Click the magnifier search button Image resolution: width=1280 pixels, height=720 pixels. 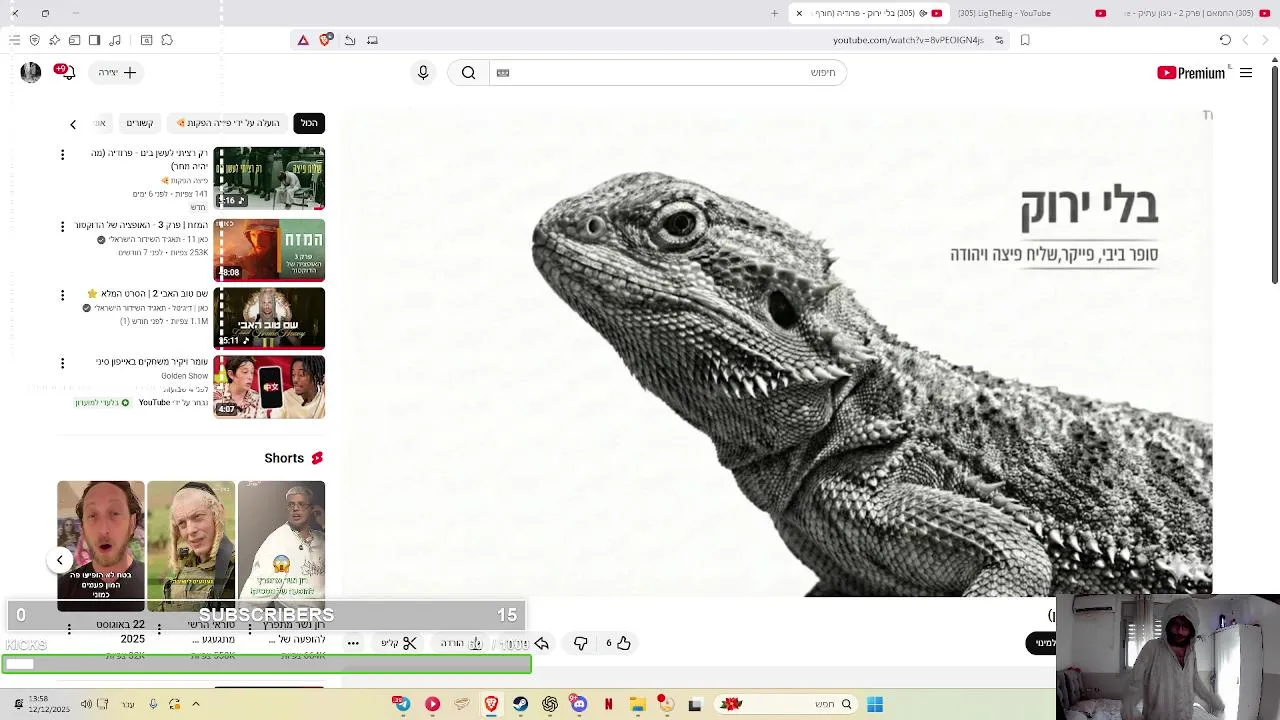click(468, 72)
